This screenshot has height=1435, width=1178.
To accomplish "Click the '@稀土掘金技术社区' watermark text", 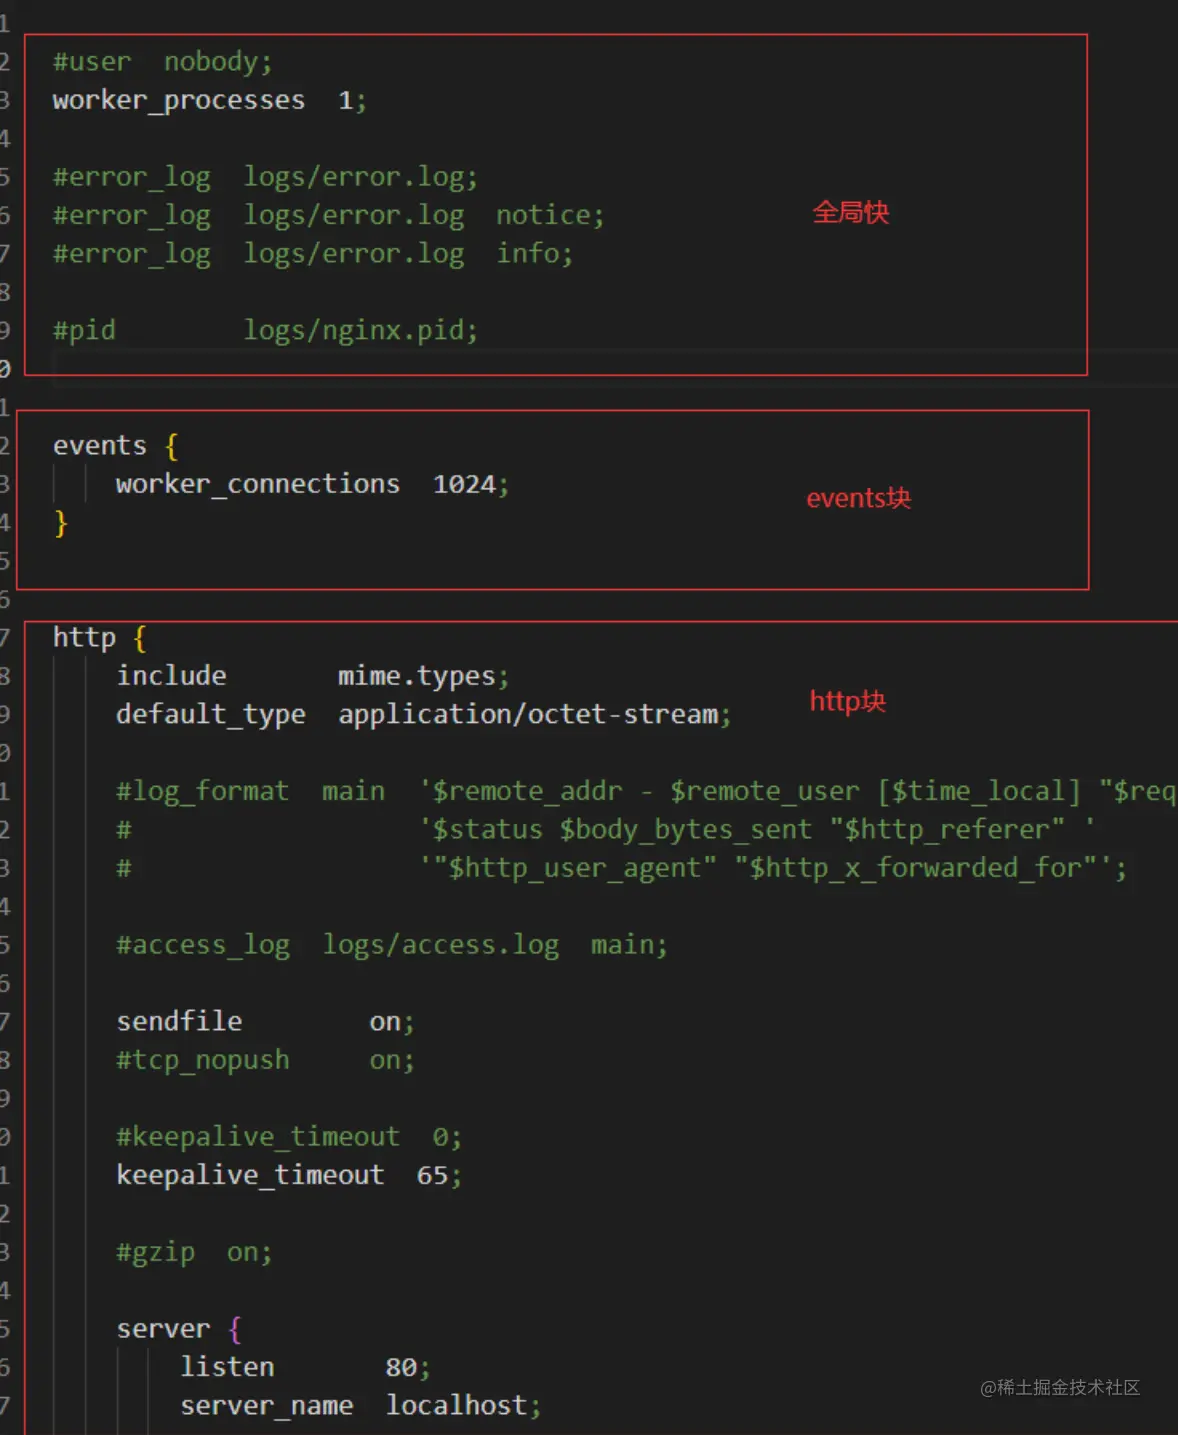I will coord(1059,1387).
